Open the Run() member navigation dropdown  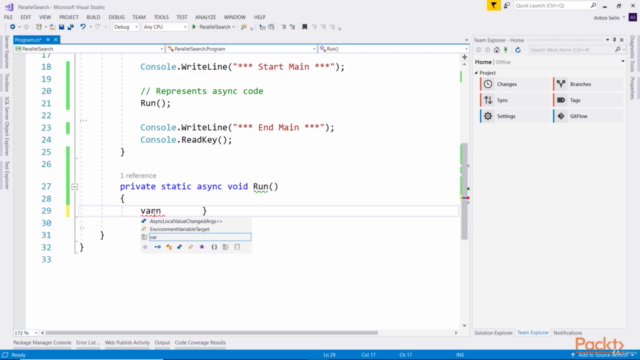(x=393, y=49)
